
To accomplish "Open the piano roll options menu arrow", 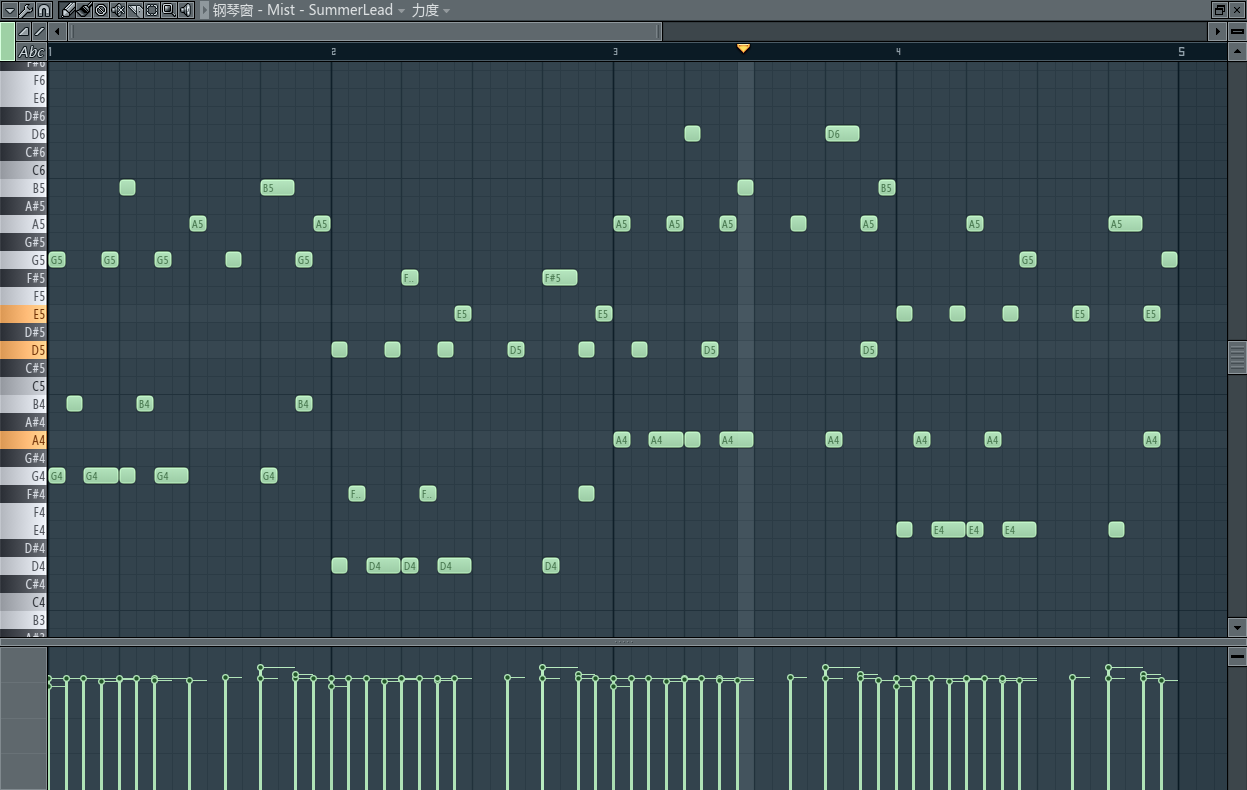I will [x=10, y=10].
